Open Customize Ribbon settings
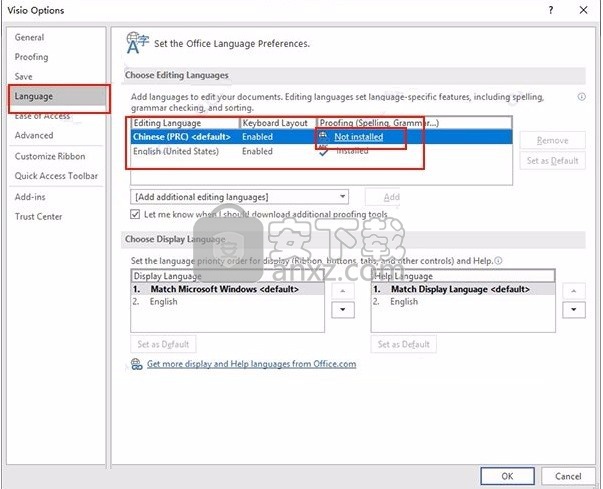This screenshot has height=489, width=603. point(50,156)
